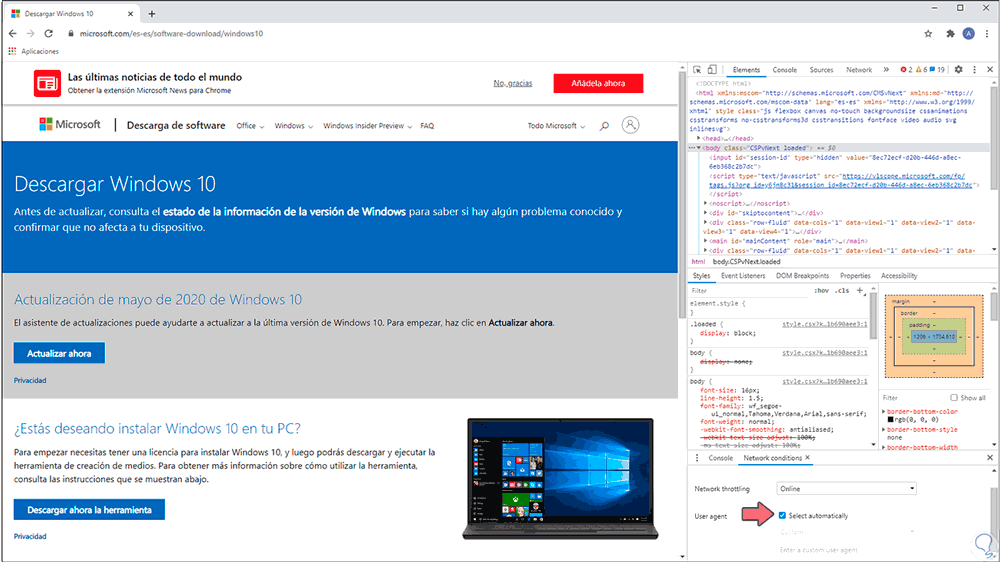Click the No, gracias link
The height and width of the screenshot is (562, 1000).
(x=513, y=83)
